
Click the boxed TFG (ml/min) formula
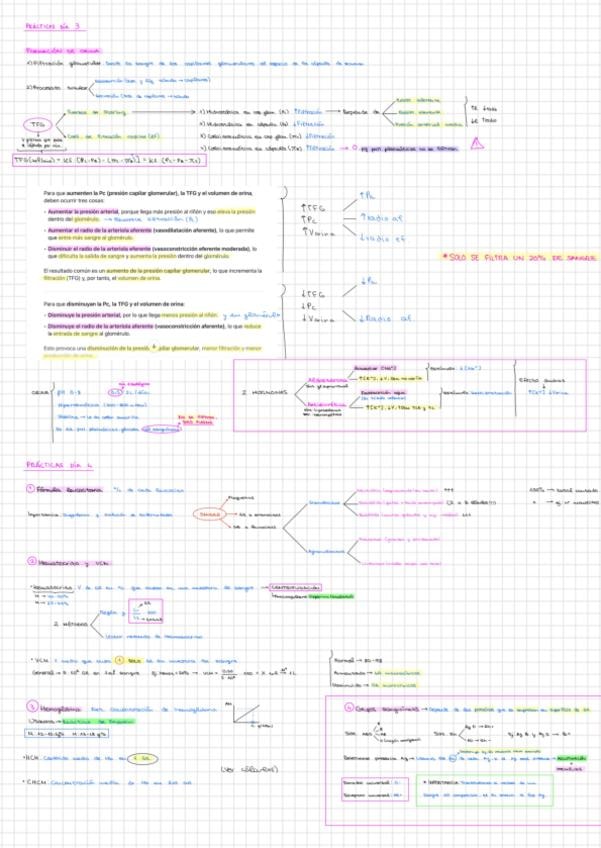[x=109, y=160]
